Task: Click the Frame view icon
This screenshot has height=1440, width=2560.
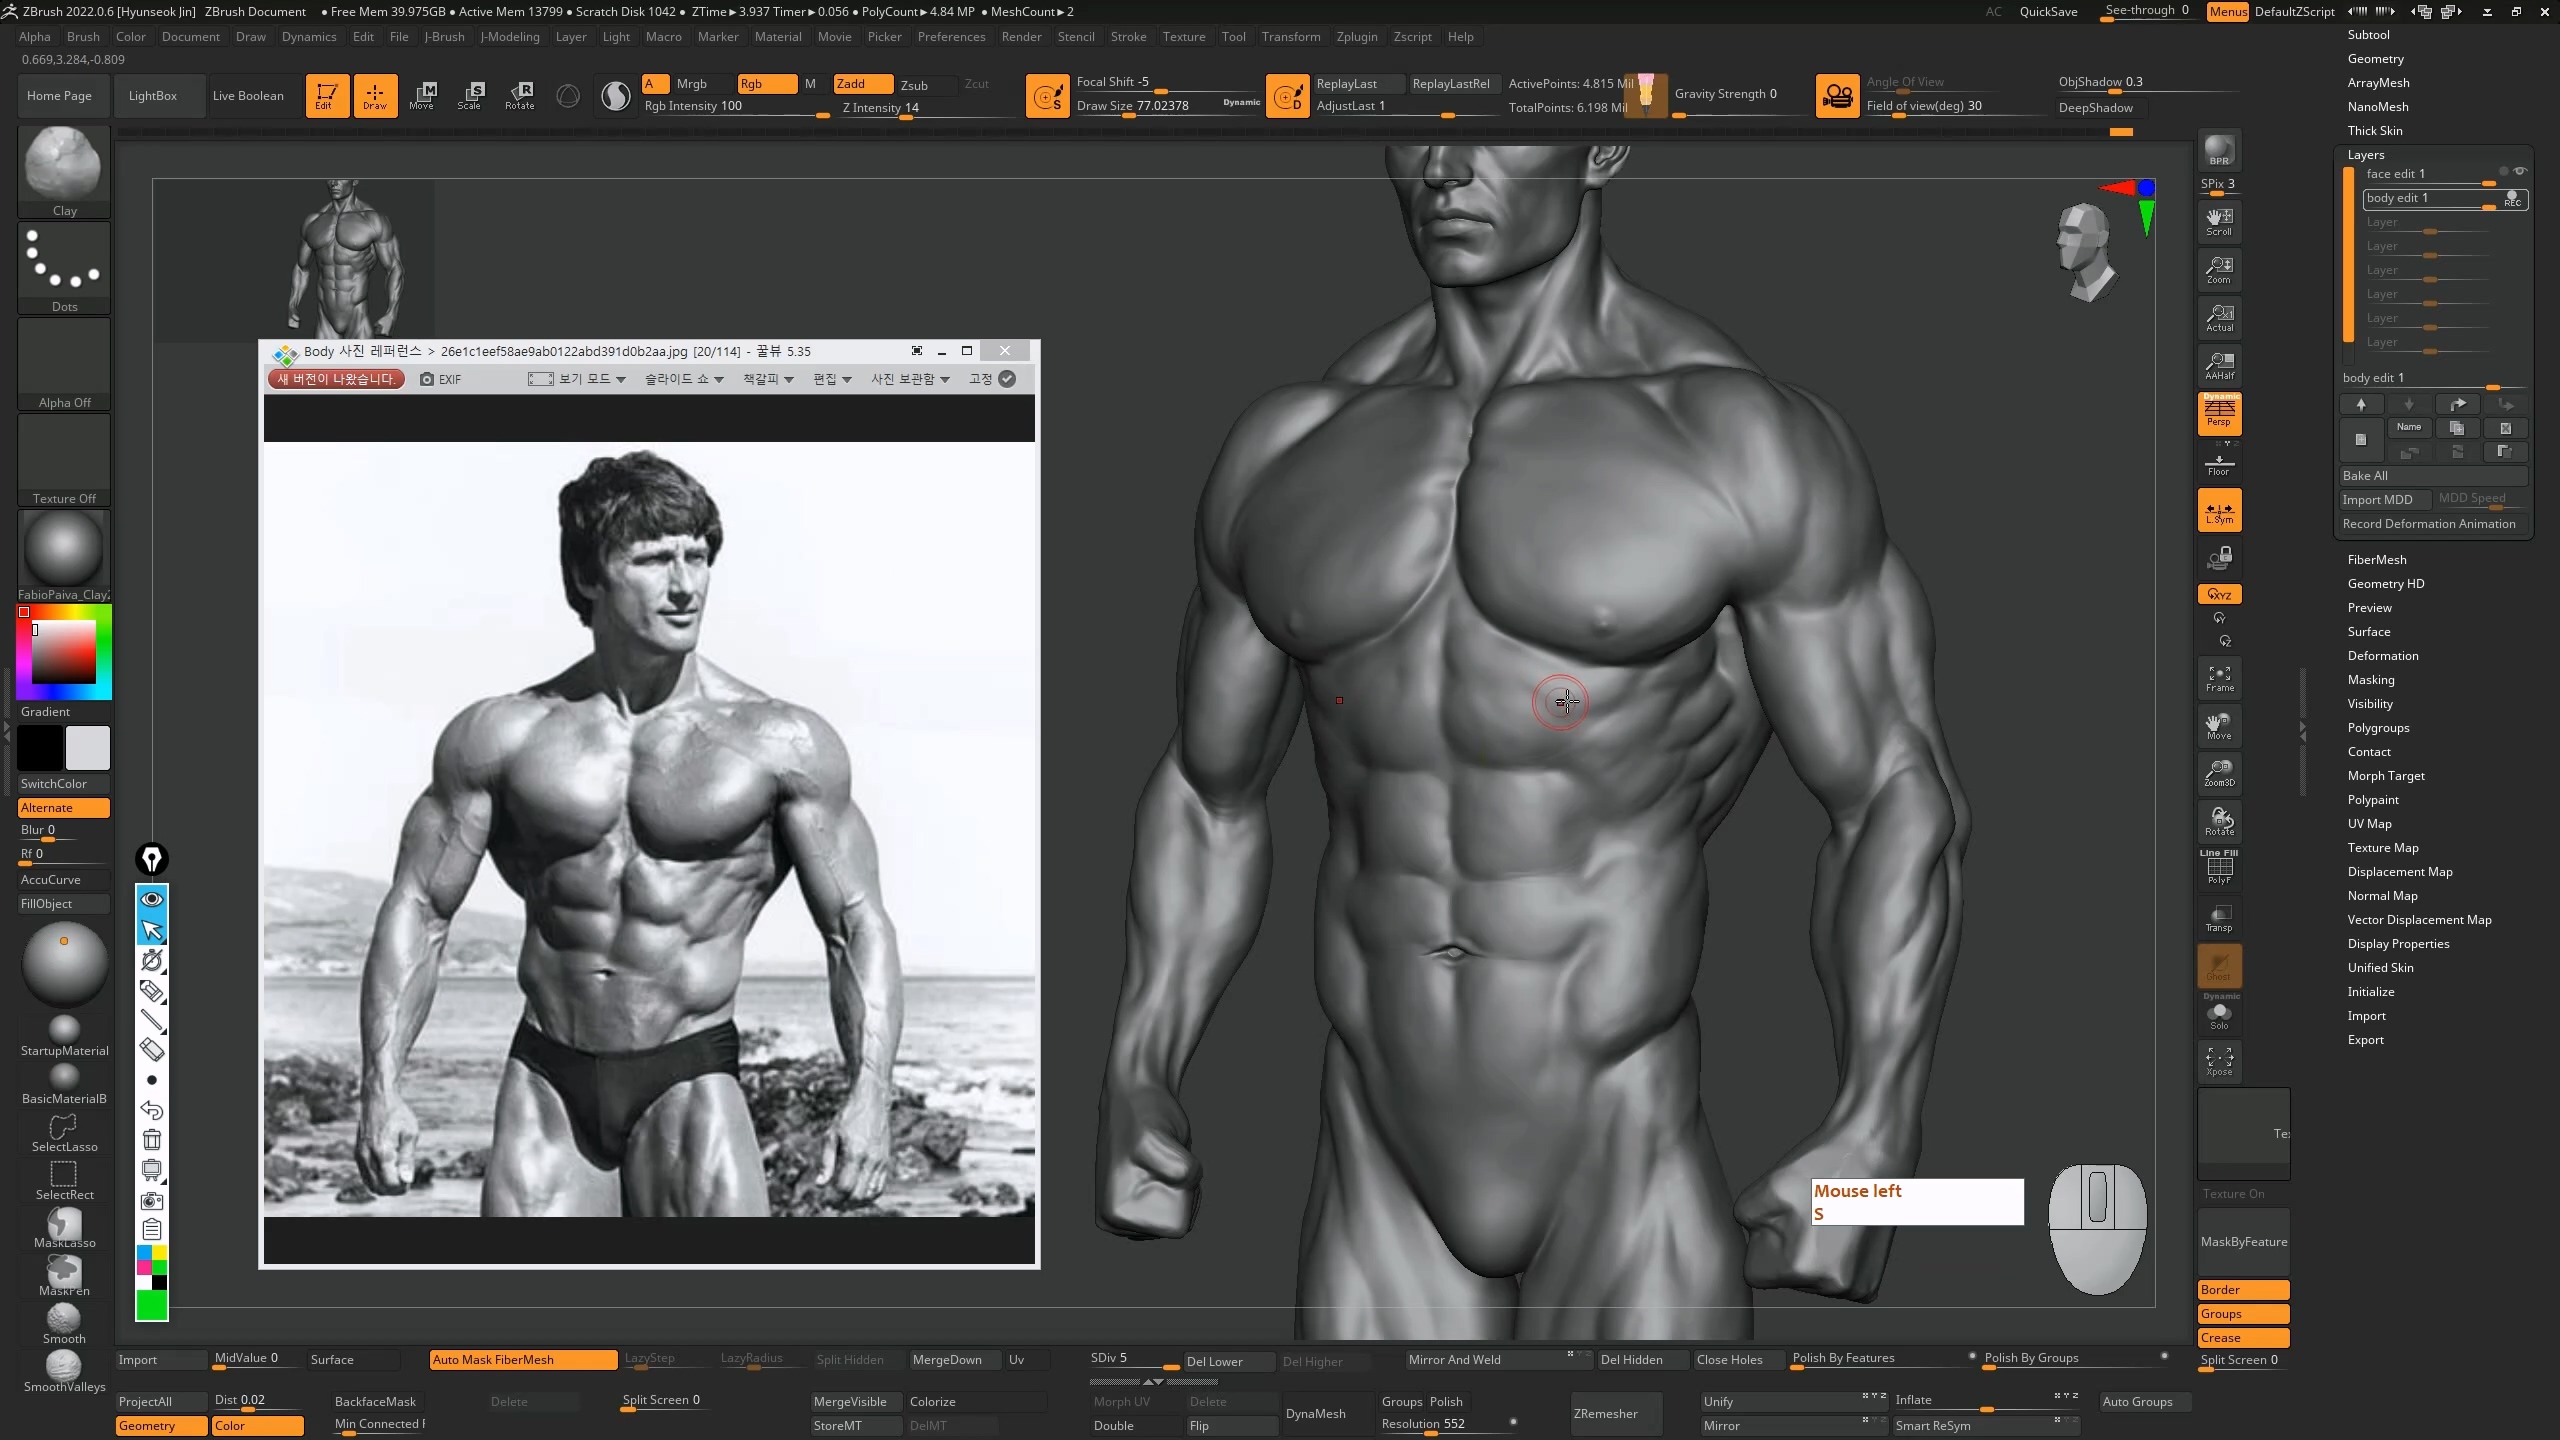Action: pos(2219,678)
